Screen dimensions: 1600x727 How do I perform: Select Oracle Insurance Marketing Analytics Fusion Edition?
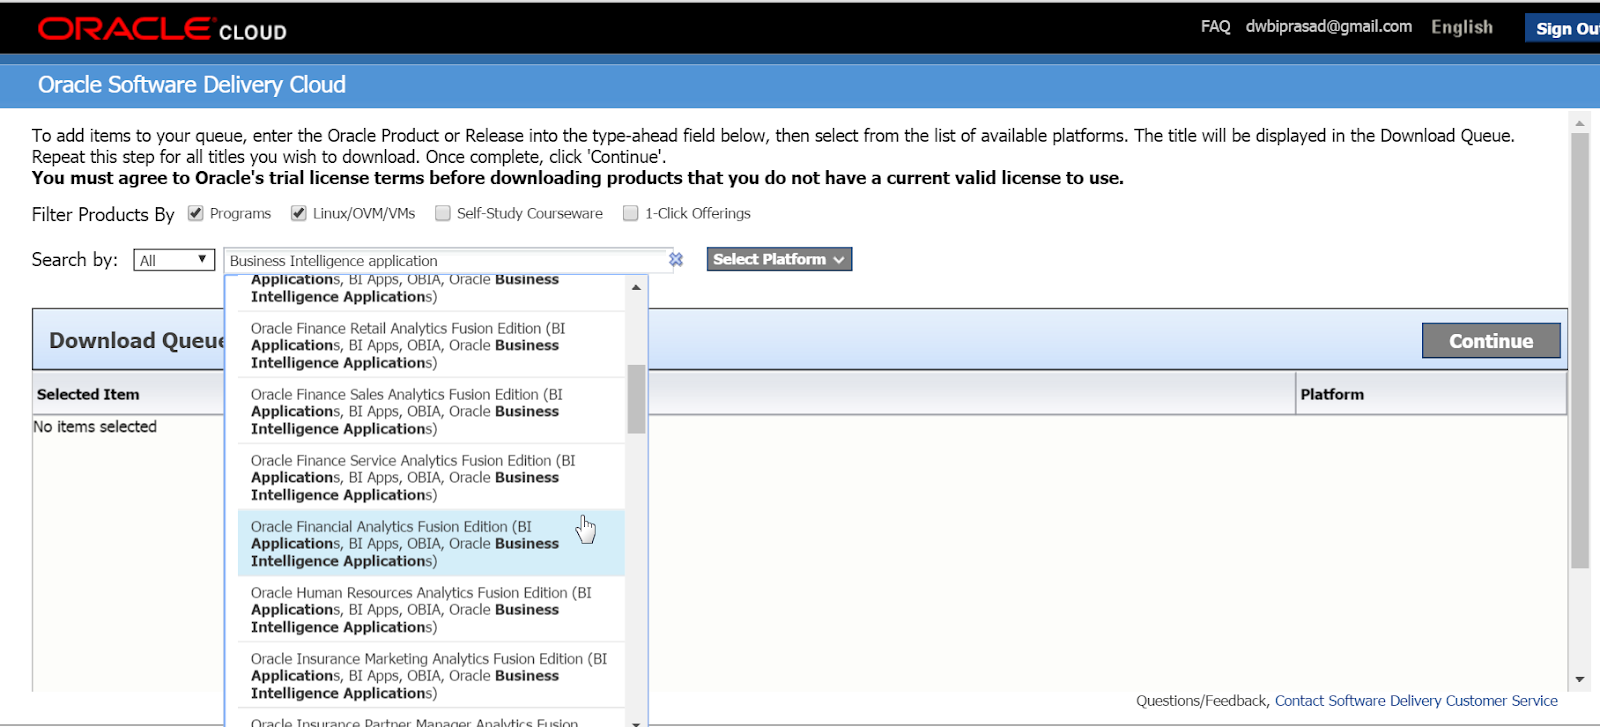[431, 675]
